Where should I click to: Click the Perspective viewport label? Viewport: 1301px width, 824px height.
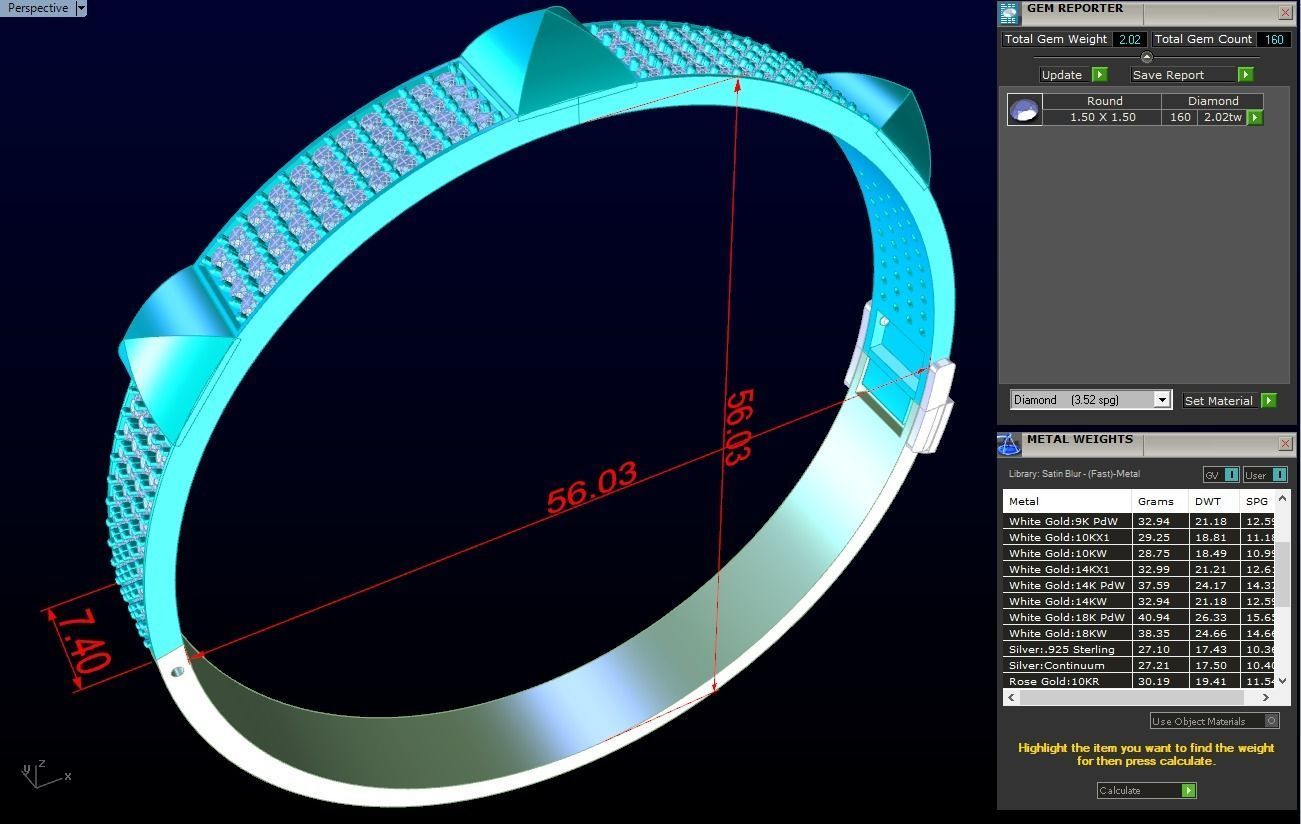tap(38, 8)
